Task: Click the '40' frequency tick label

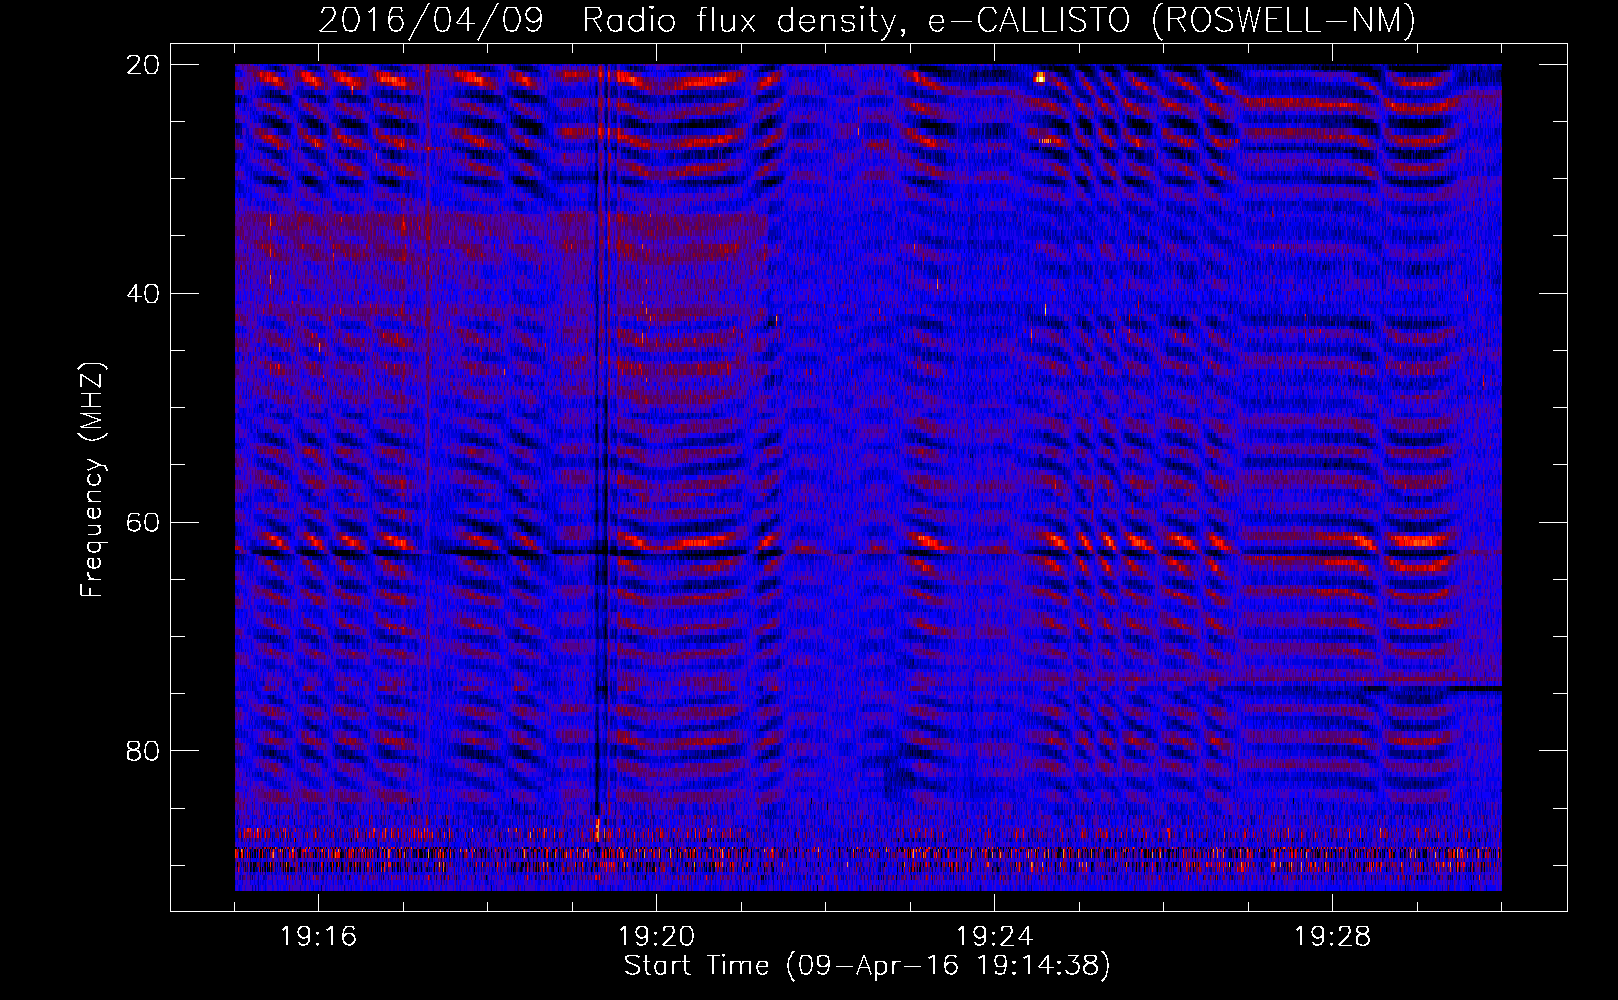Action: tap(143, 294)
